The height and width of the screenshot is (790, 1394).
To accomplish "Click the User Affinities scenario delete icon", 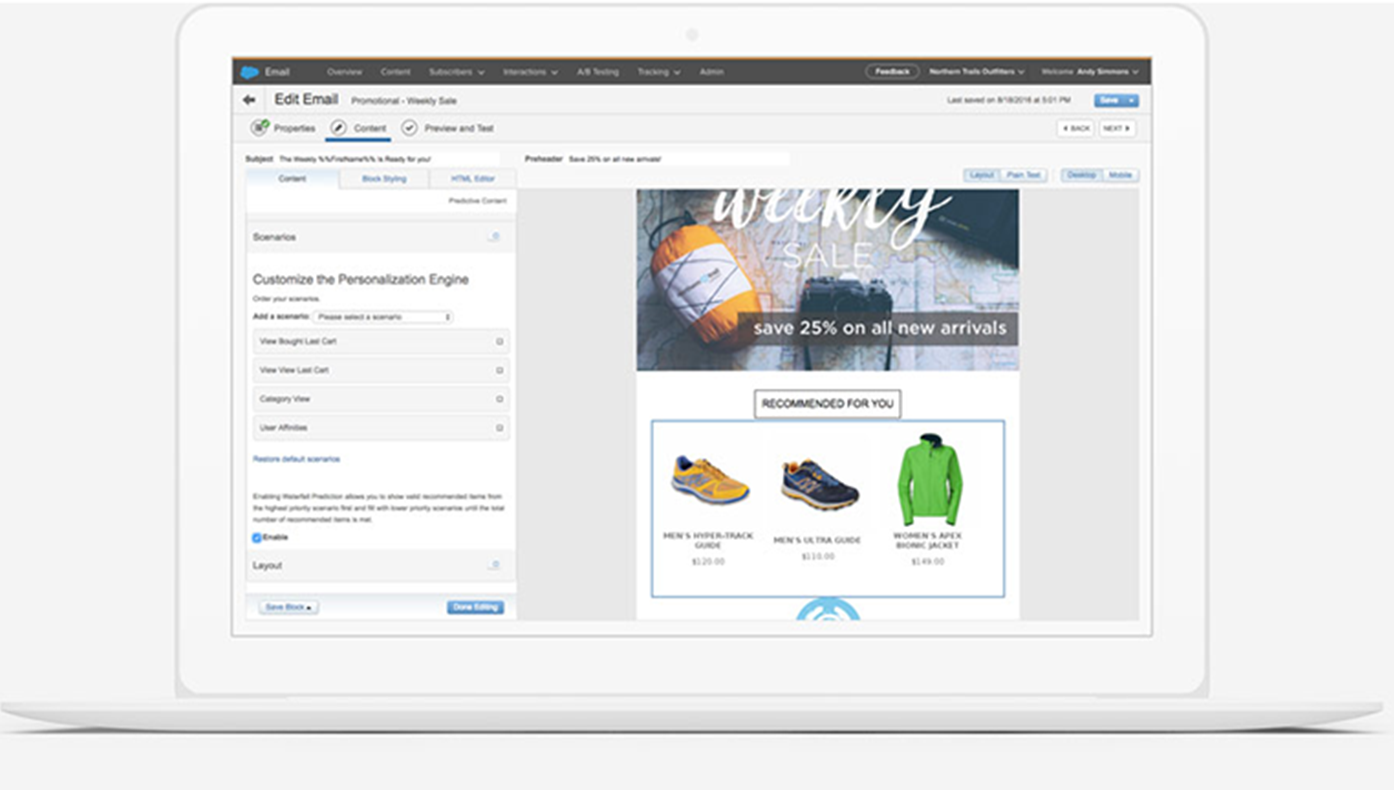I will coord(497,426).
